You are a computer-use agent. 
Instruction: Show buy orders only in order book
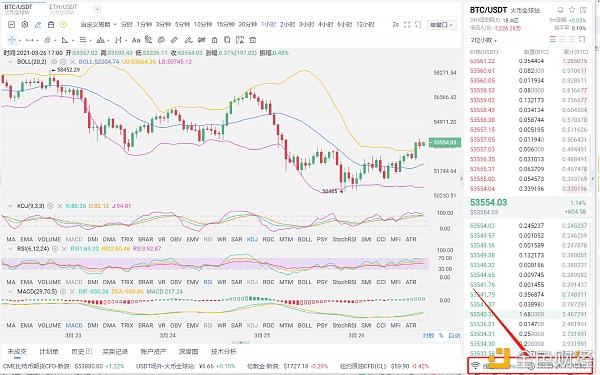562,39
